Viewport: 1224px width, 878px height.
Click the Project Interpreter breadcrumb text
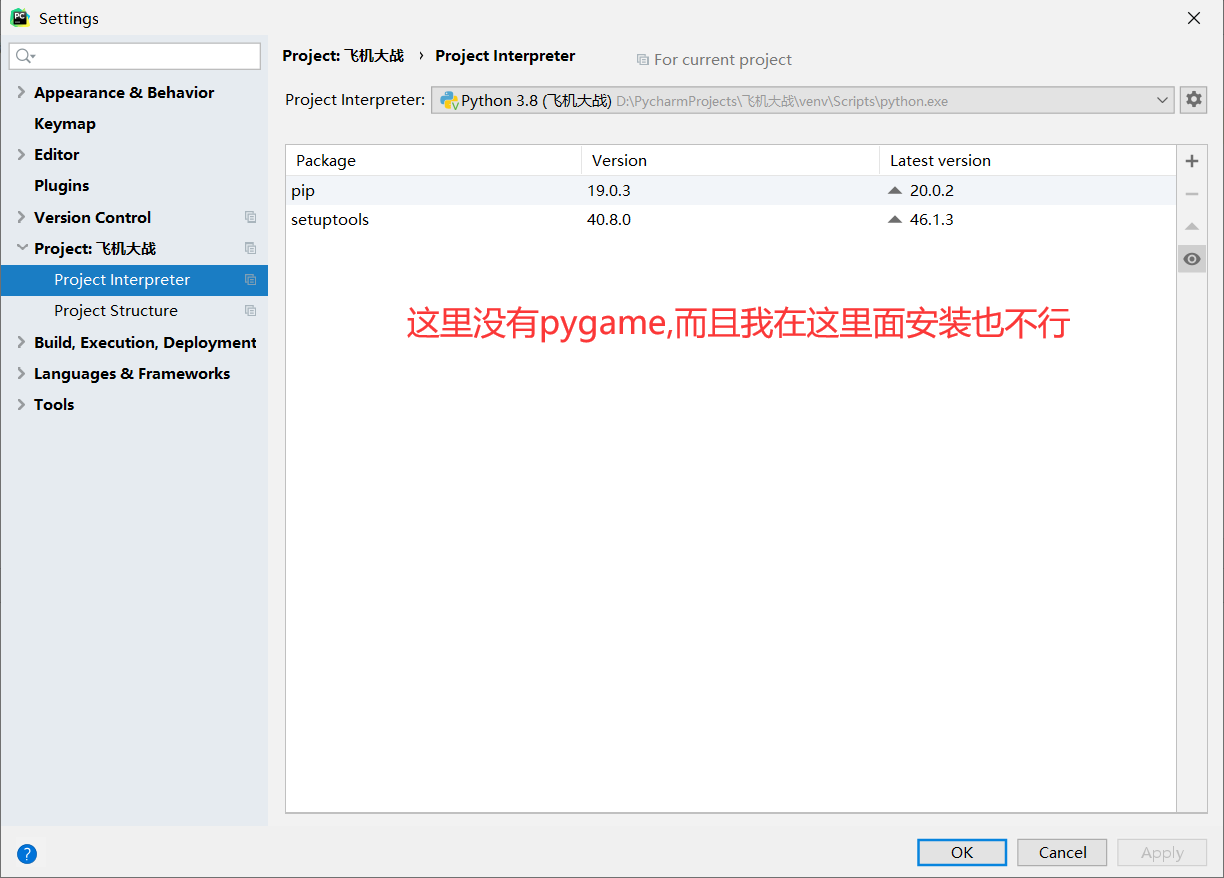(505, 56)
